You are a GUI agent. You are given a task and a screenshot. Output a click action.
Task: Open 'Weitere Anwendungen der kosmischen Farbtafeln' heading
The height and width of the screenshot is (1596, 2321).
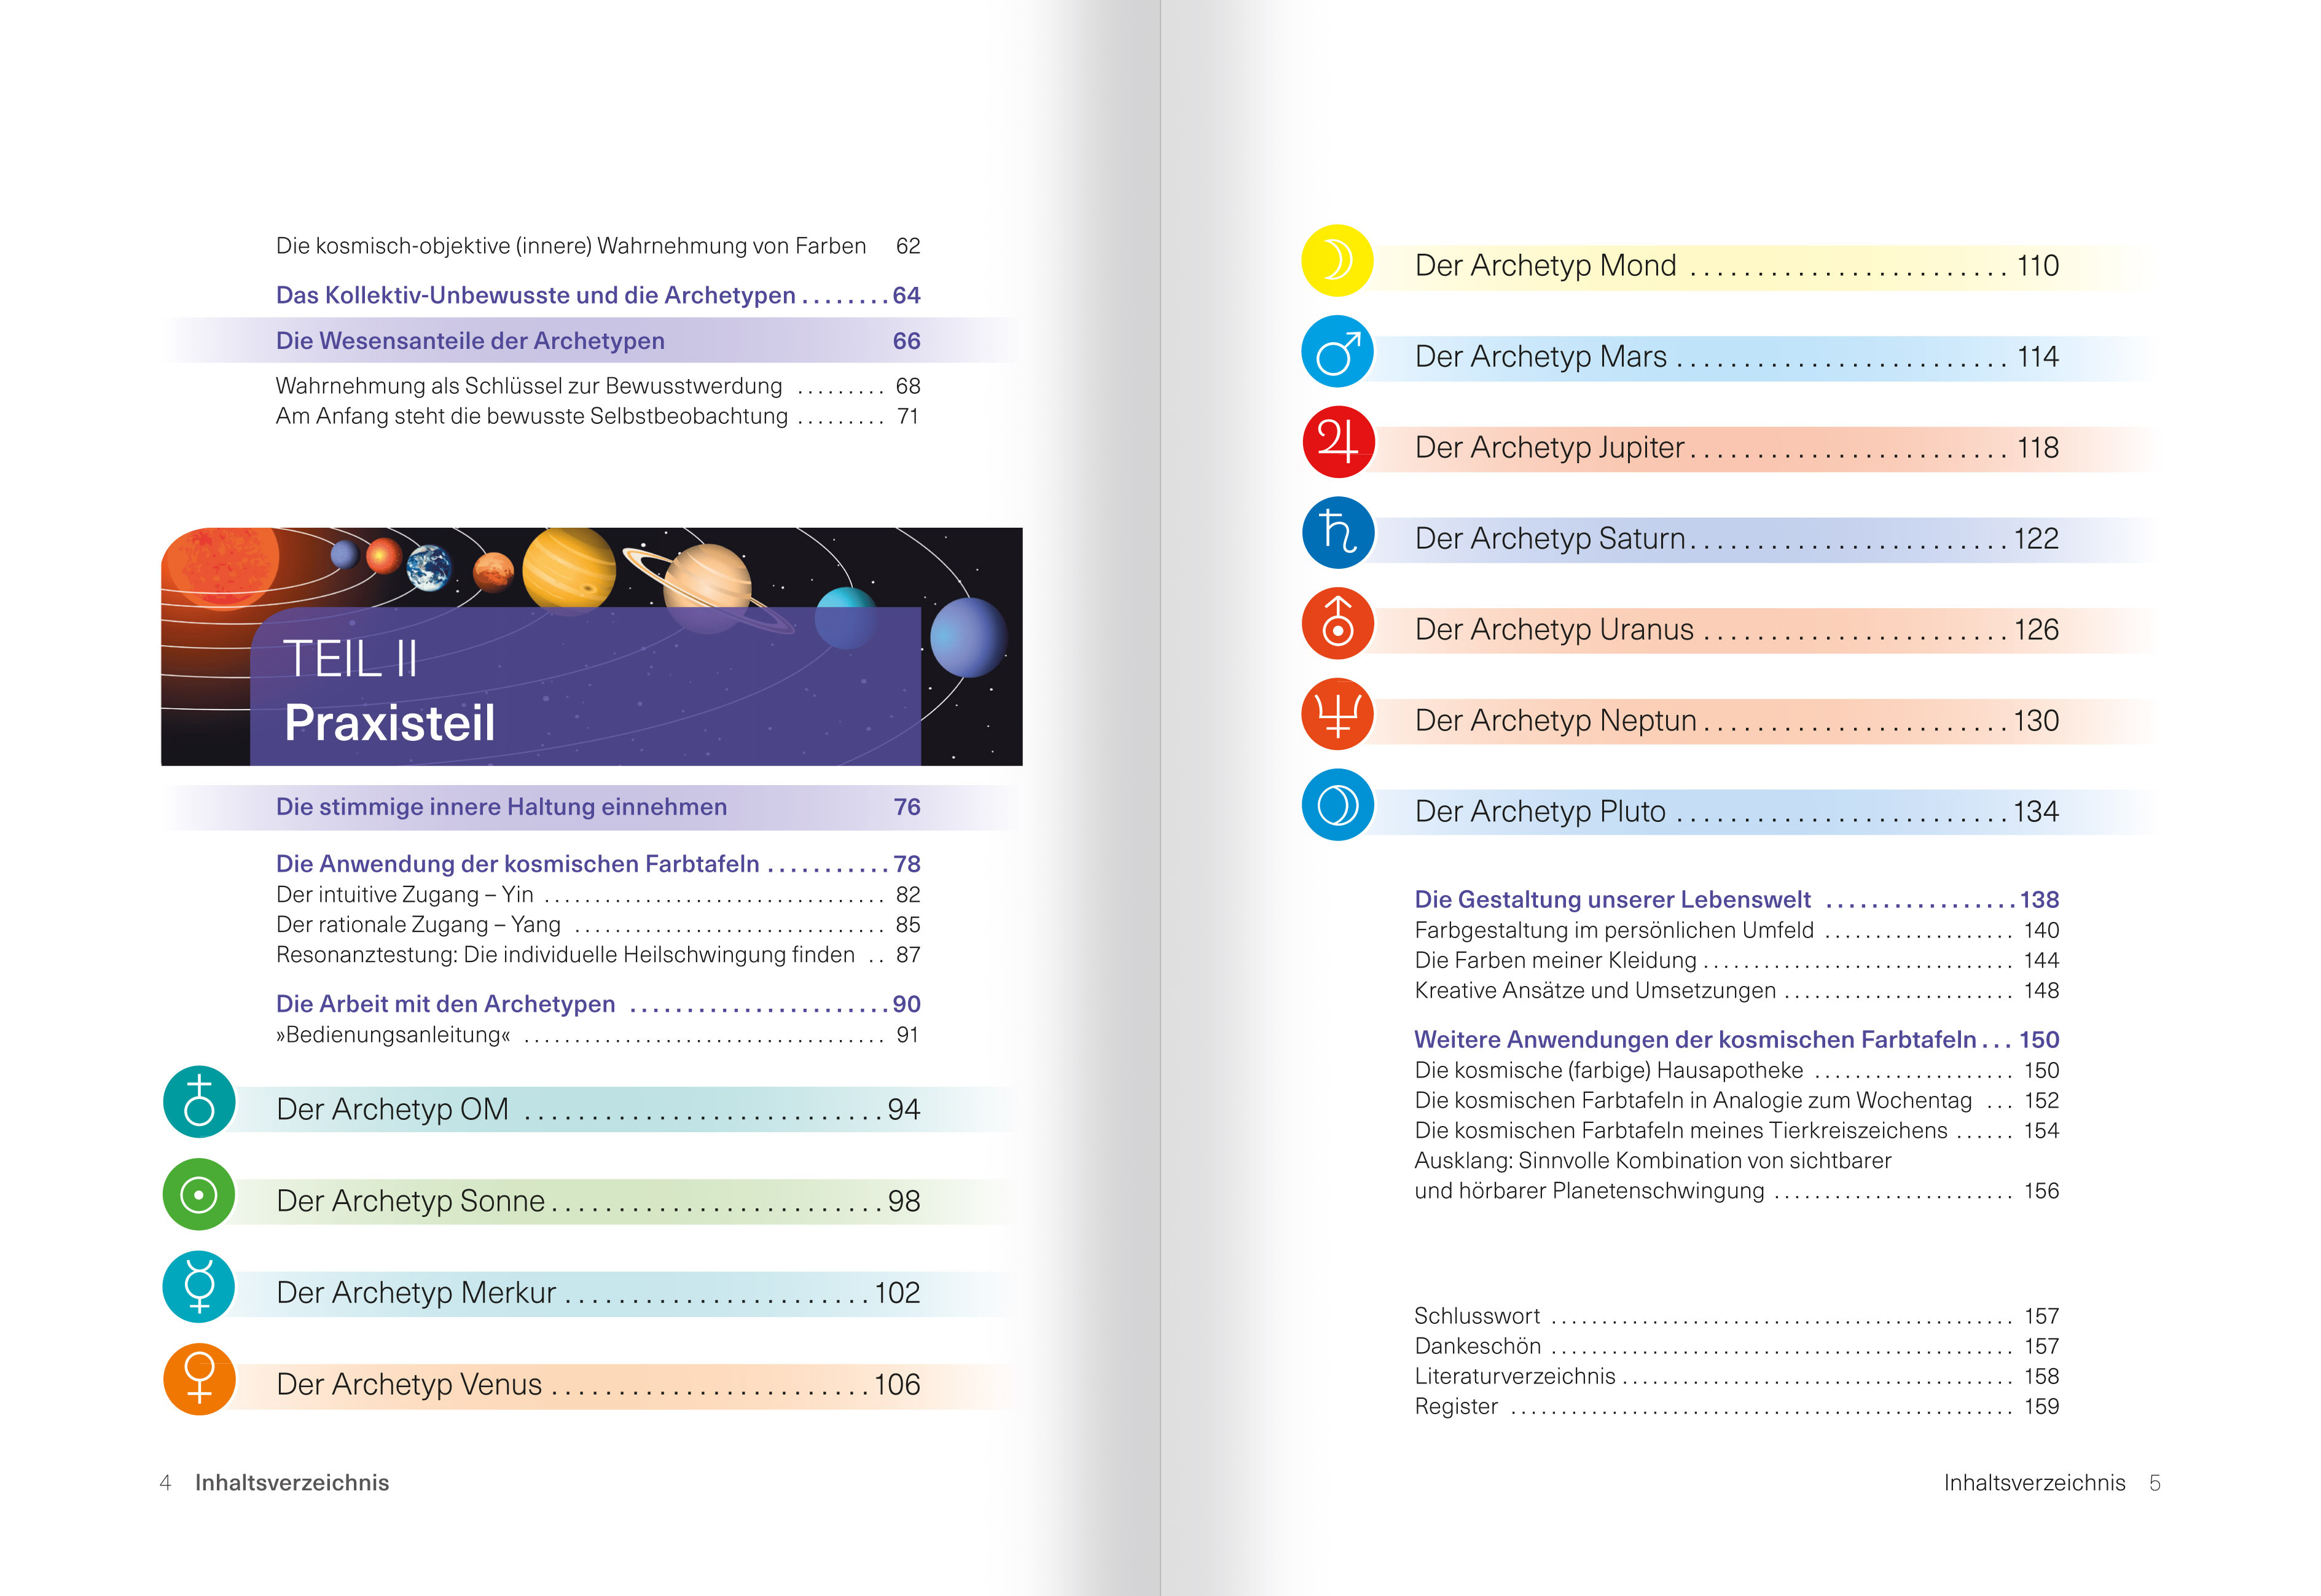[x=1694, y=1040]
